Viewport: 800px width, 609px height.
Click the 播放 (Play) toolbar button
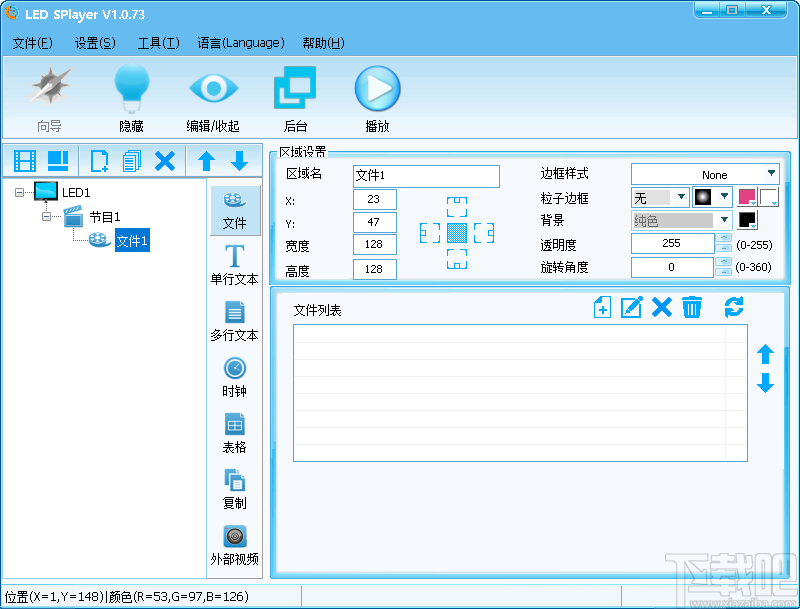click(377, 95)
